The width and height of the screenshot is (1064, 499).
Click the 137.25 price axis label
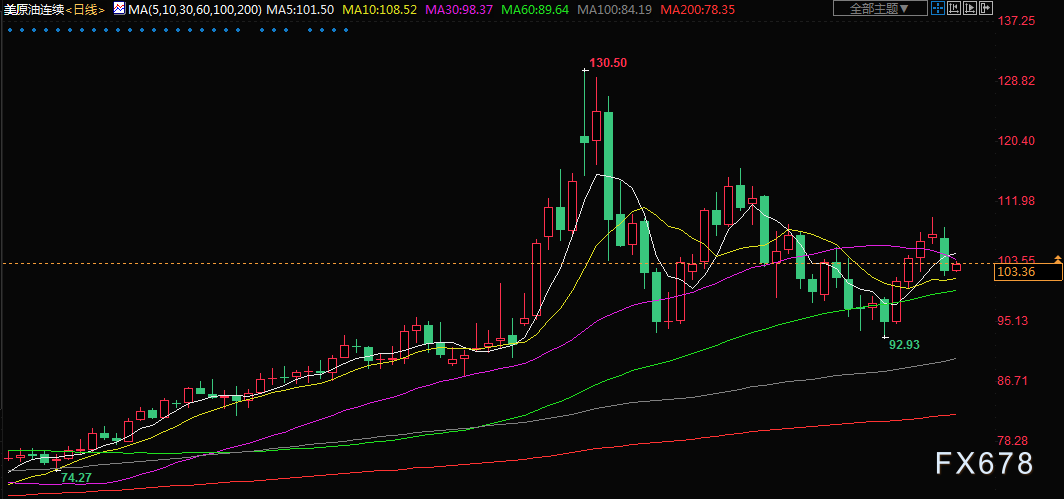[x=1016, y=21]
